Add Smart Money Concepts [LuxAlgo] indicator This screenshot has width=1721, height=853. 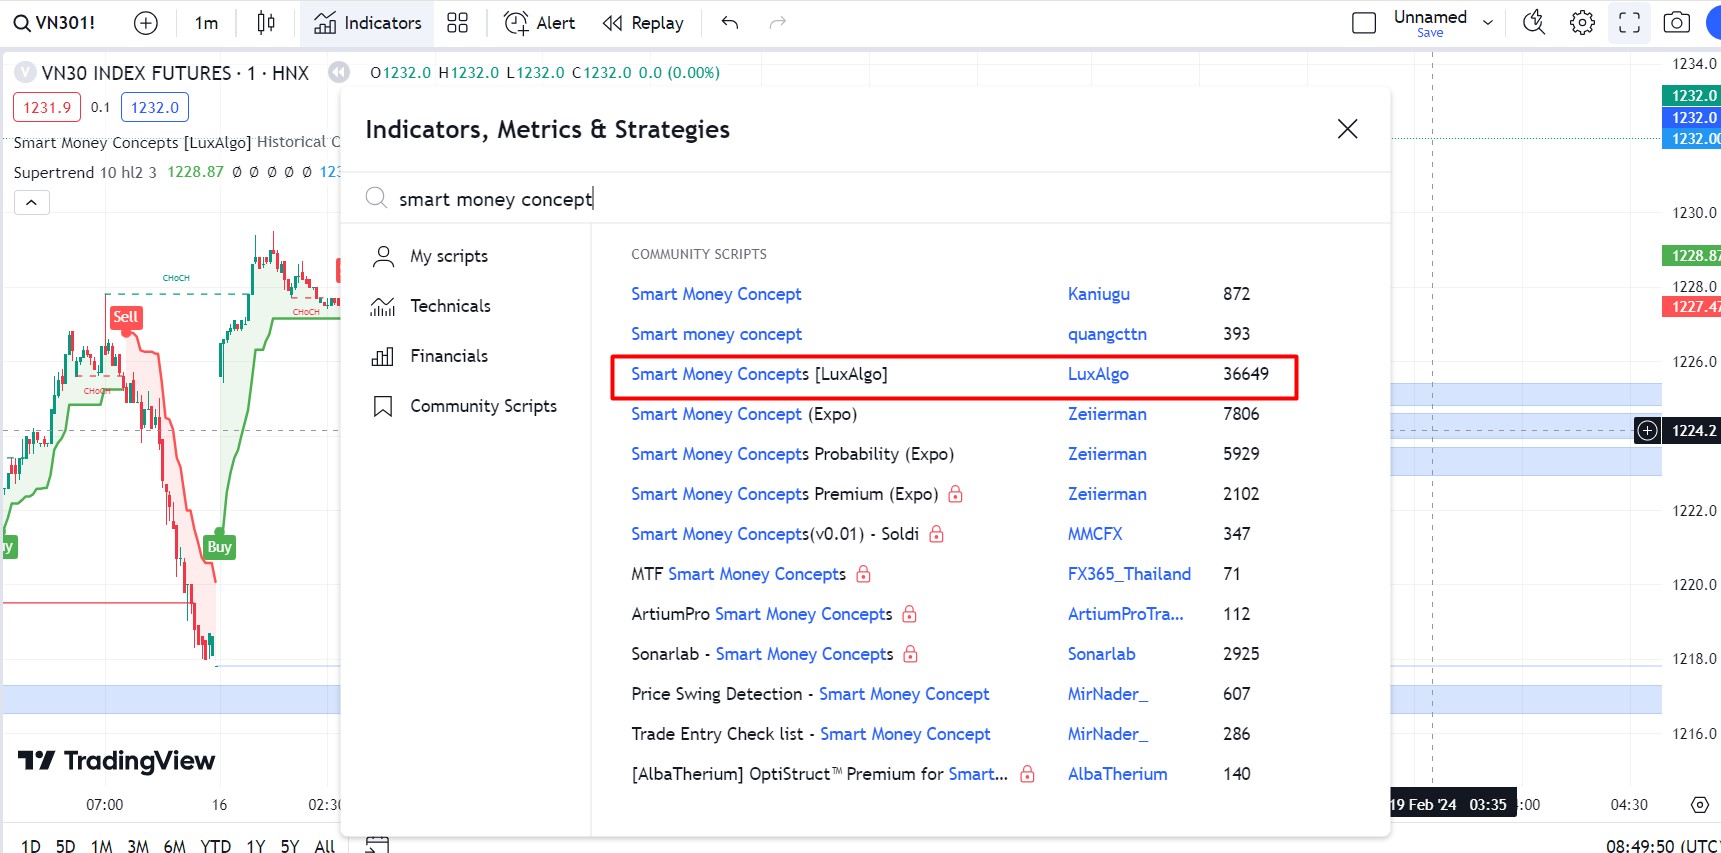click(x=758, y=374)
